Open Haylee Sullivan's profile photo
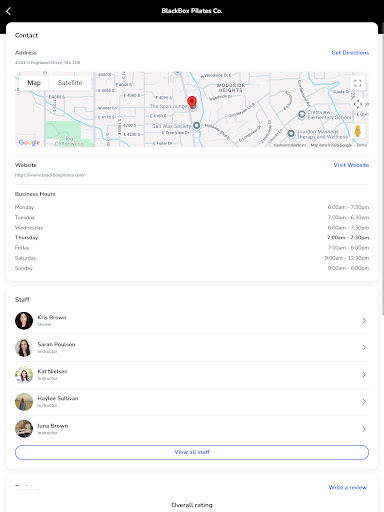 [24, 402]
